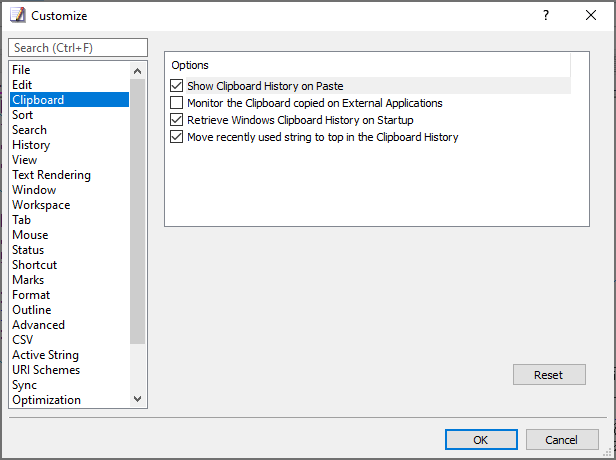Click the category list scroll up arrow

coord(137,71)
